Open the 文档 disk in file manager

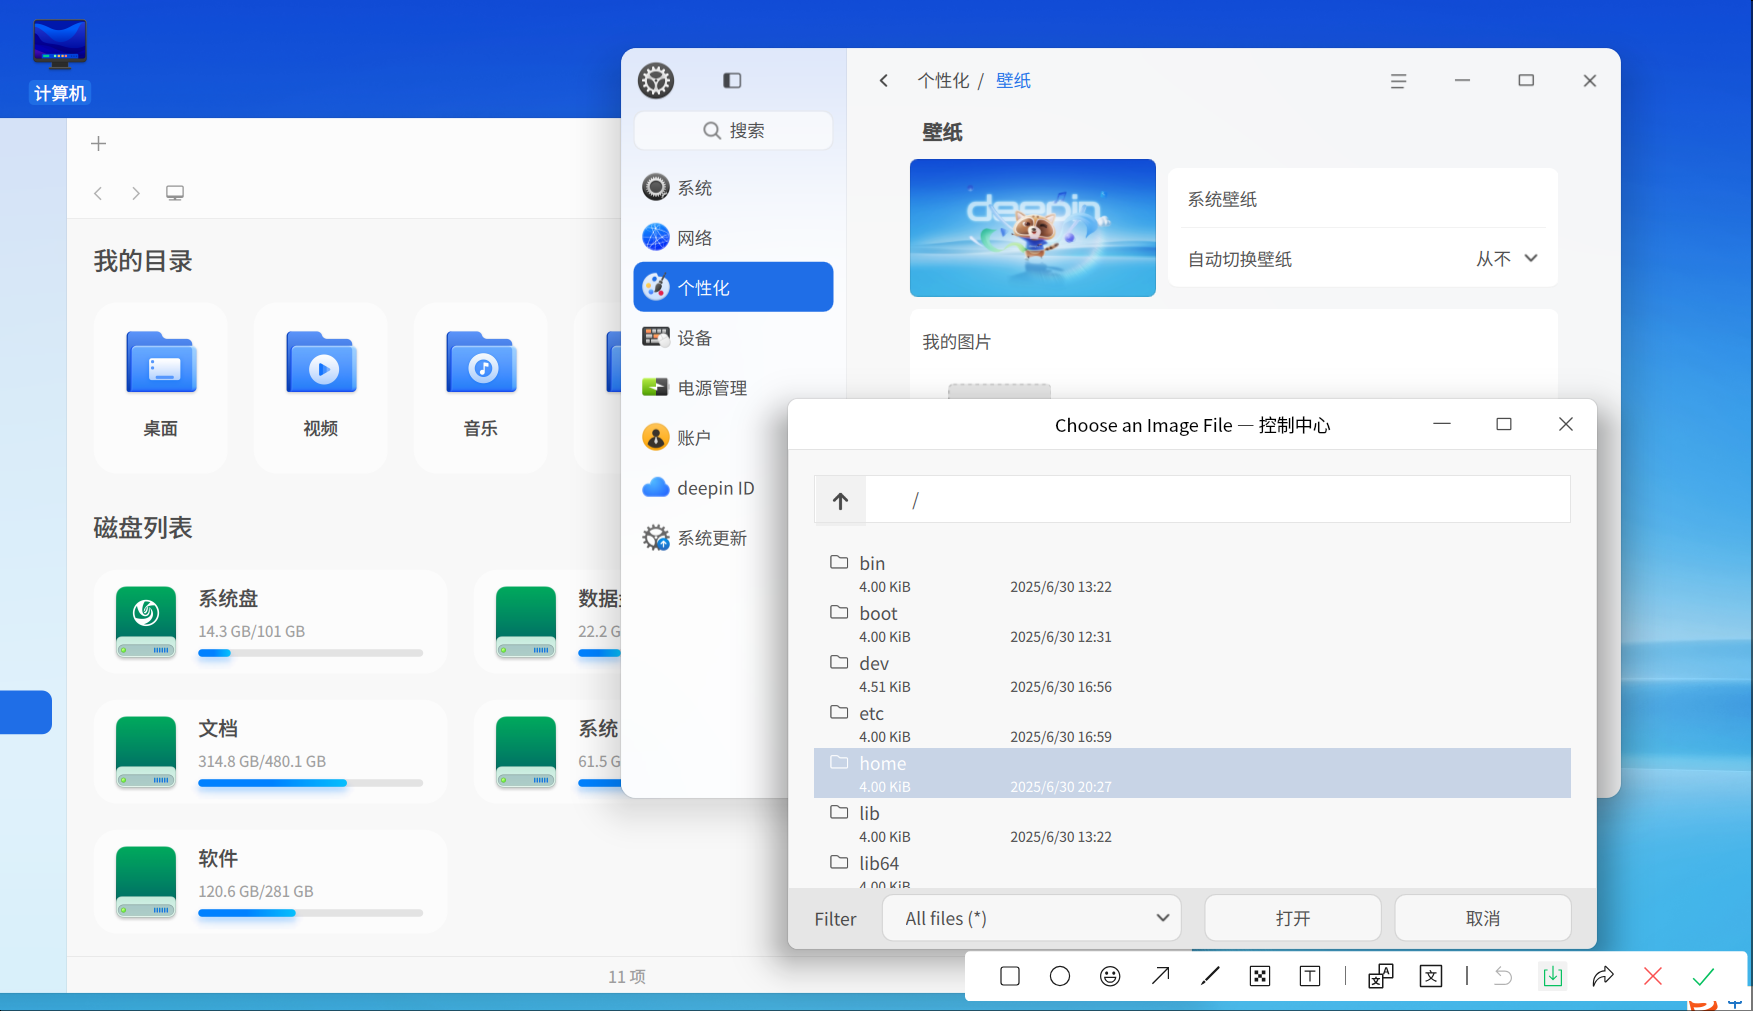270,752
